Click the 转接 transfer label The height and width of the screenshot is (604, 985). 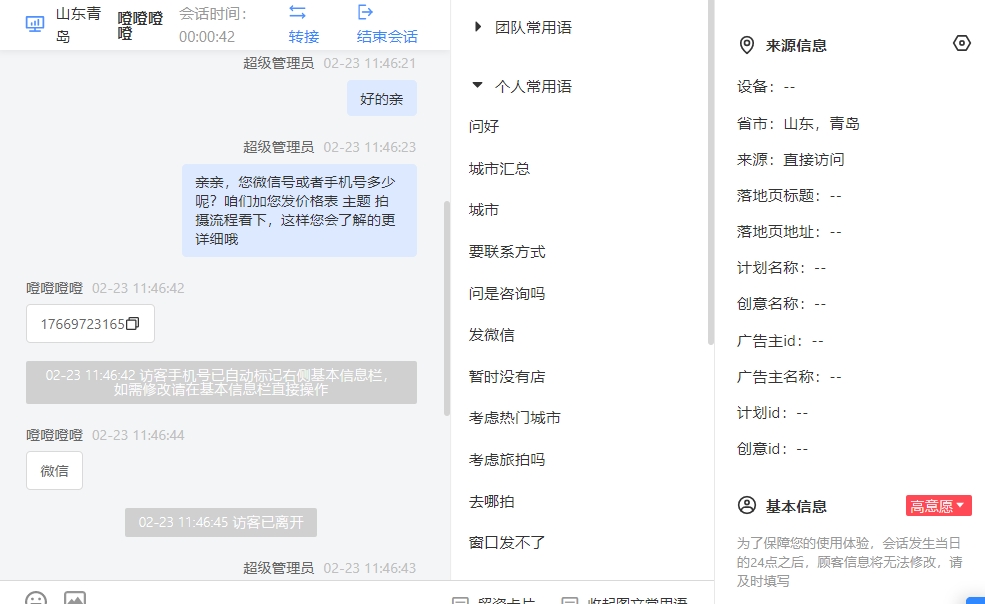(304, 36)
